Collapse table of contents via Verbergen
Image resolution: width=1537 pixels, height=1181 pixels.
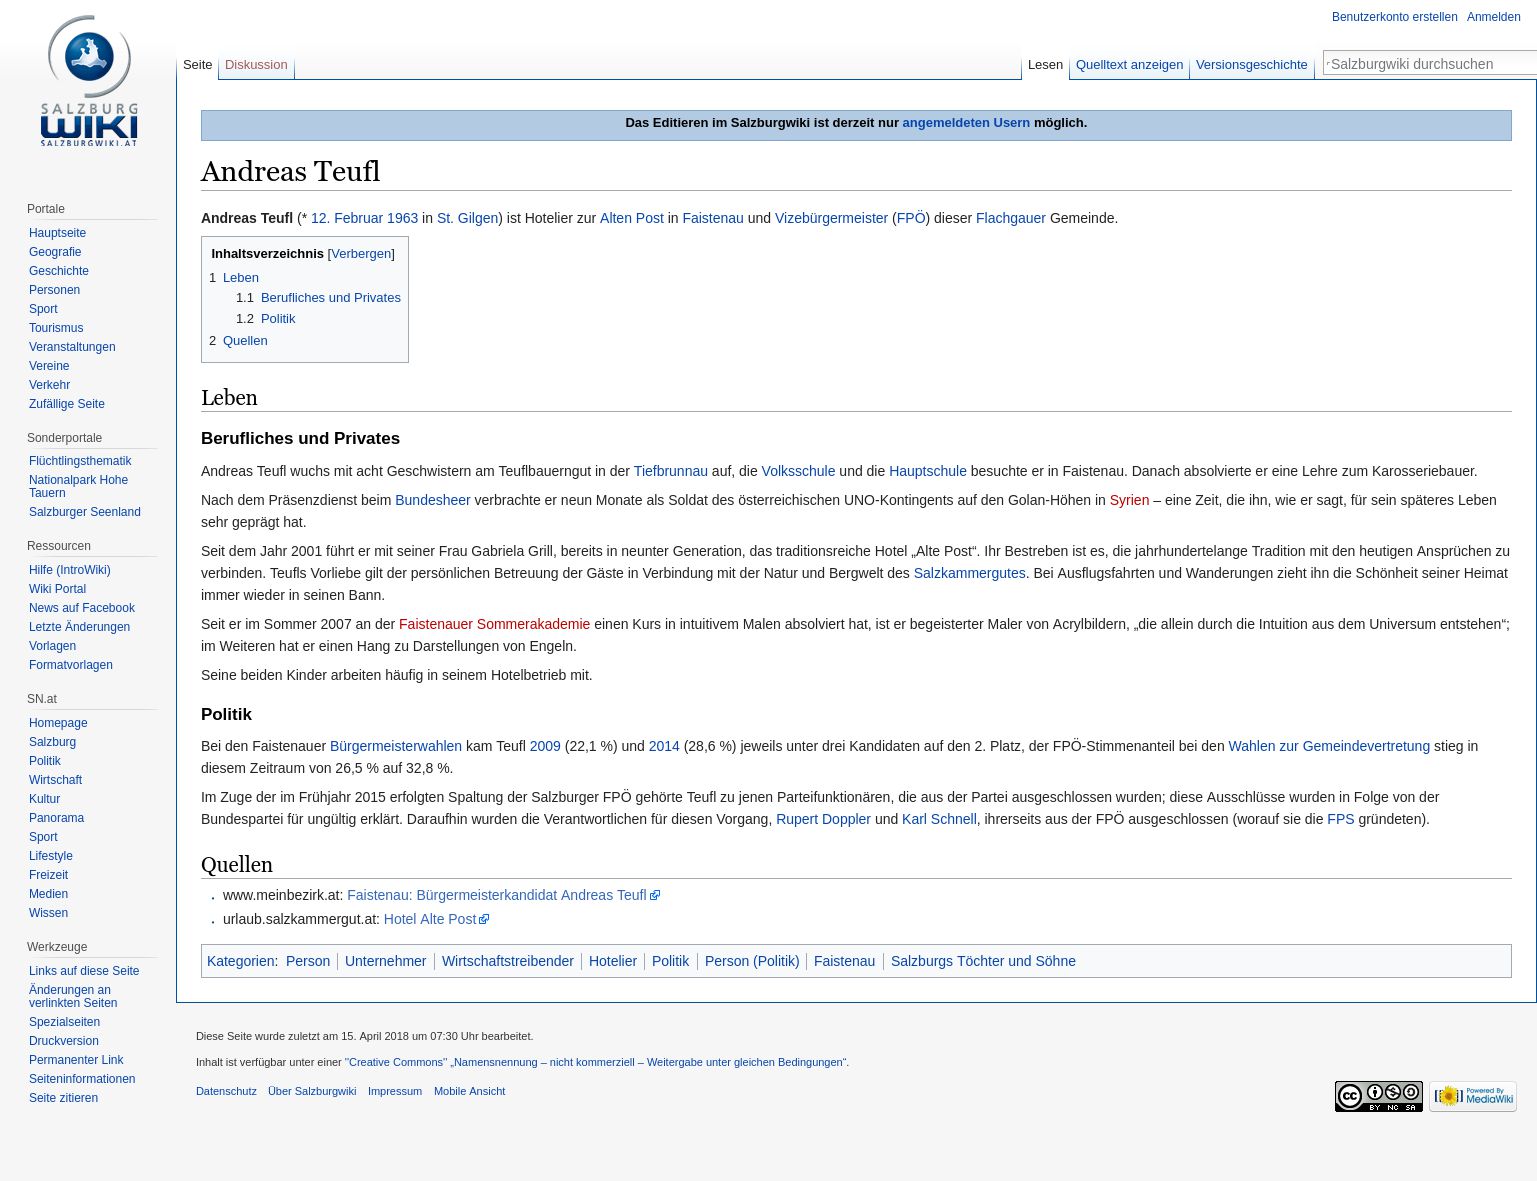[361, 254]
